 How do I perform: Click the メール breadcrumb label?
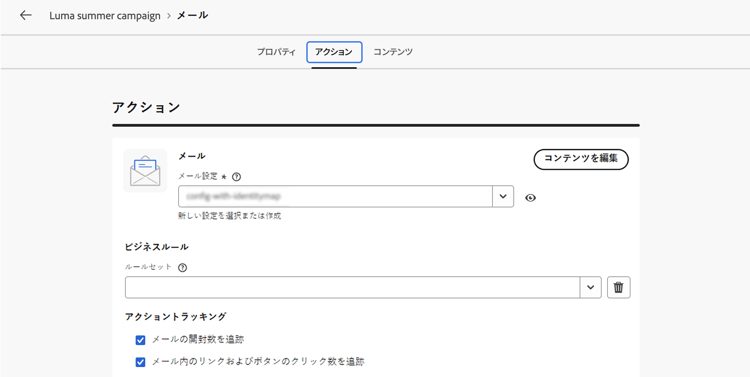click(x=192, y=15)
